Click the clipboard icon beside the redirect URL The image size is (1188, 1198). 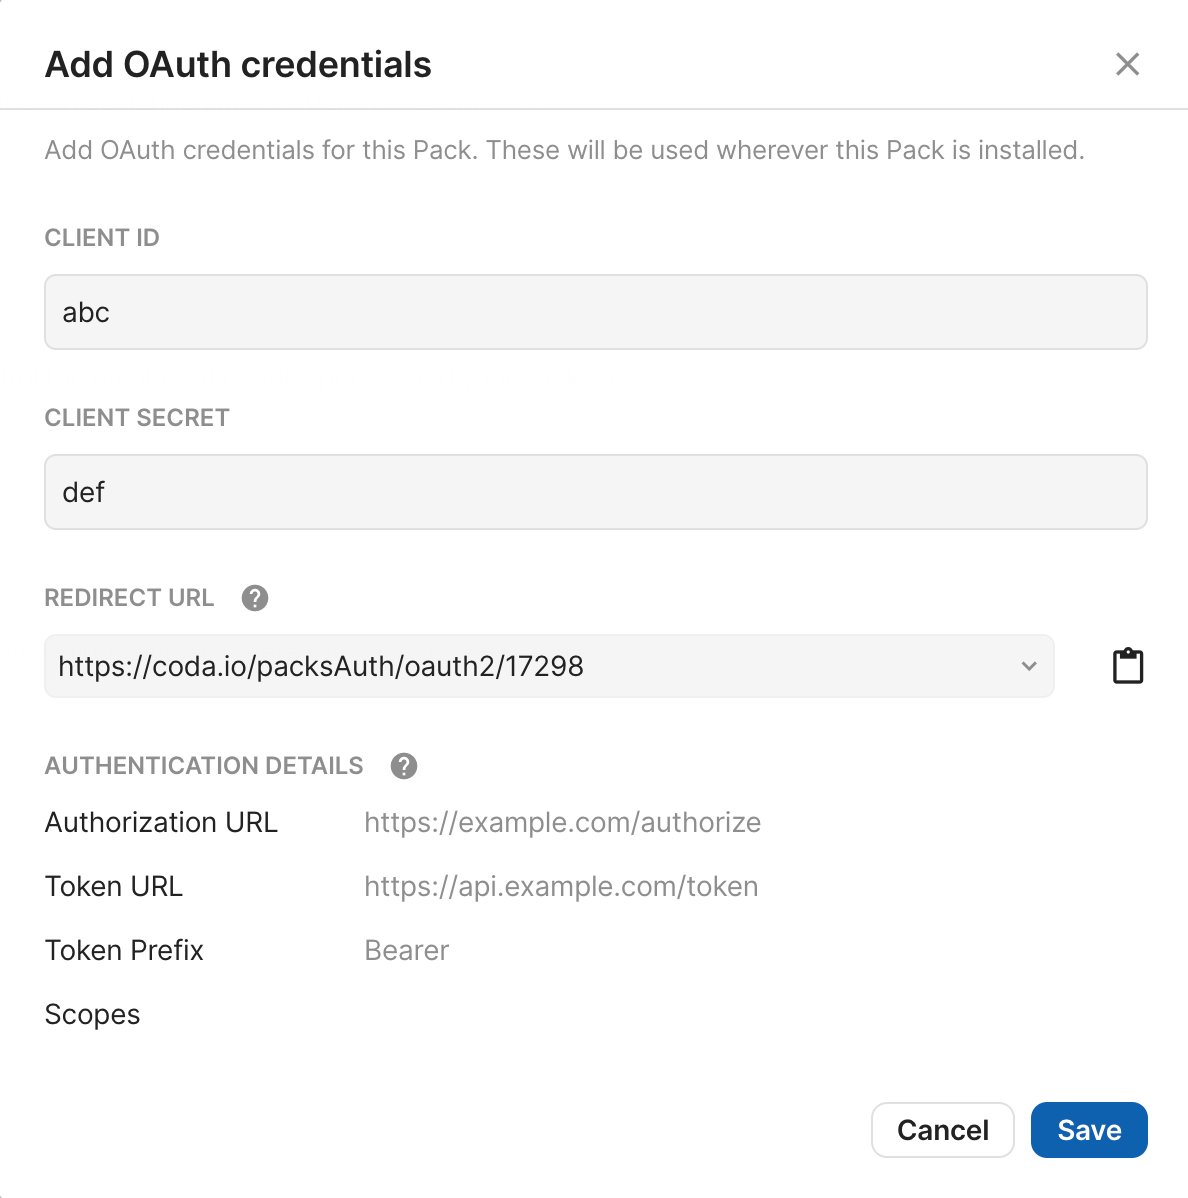[1128, 665]
